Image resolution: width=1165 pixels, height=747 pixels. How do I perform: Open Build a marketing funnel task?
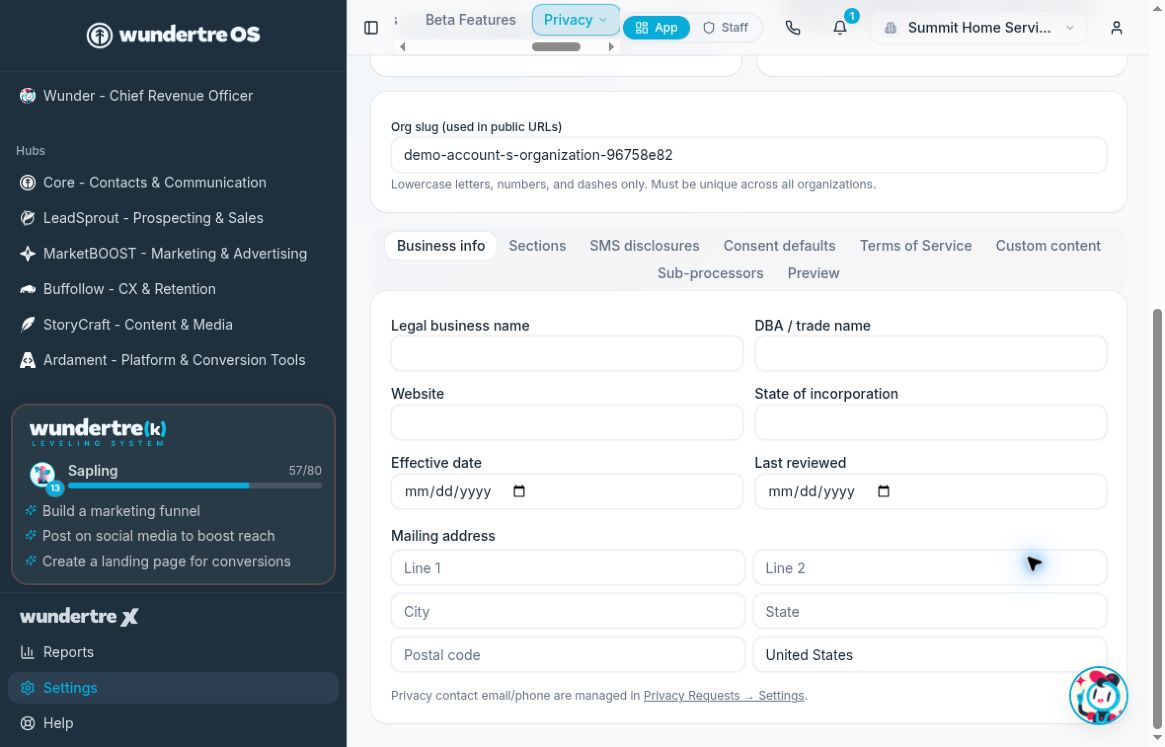121,511
